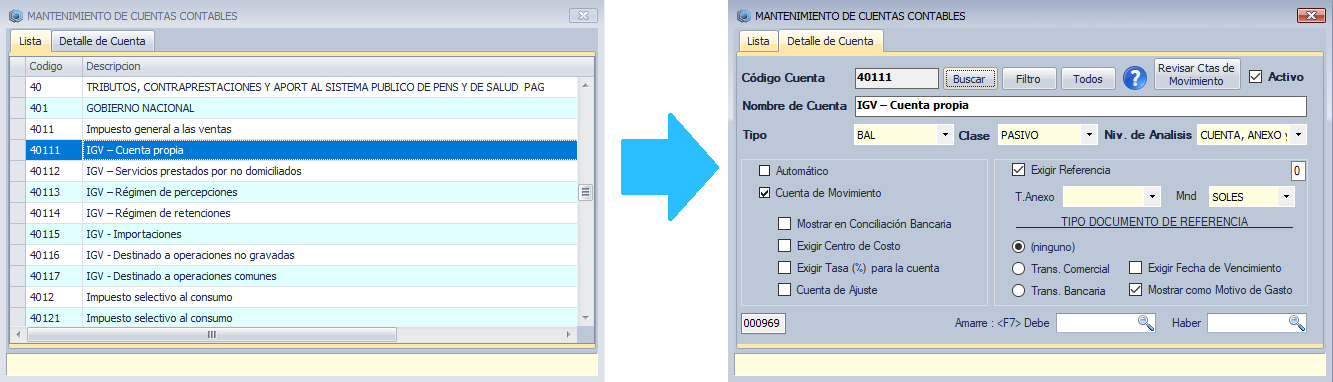The width and height of the screenshot is (1333, 382).
Task: Enable the Automático checkbox
Action: pyautogui.click(x=766, y=171)
